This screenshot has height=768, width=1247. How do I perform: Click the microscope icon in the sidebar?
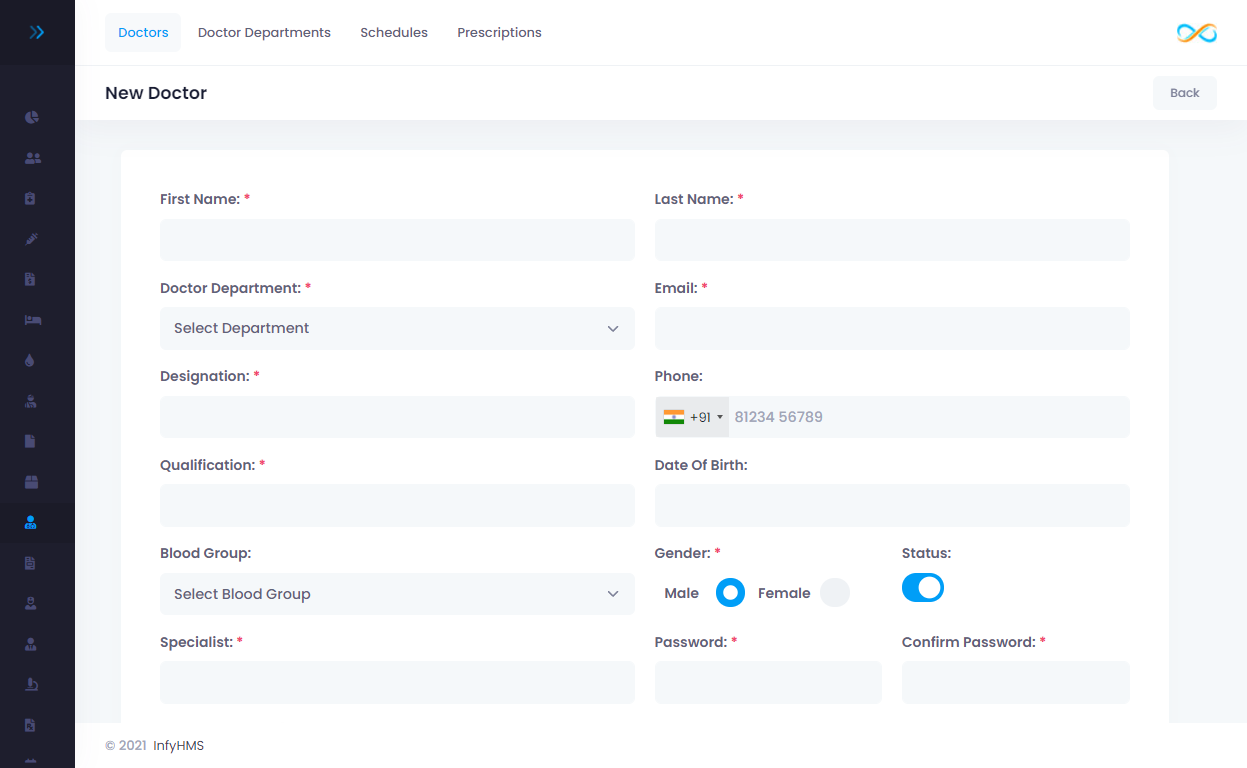pos(31,684)
